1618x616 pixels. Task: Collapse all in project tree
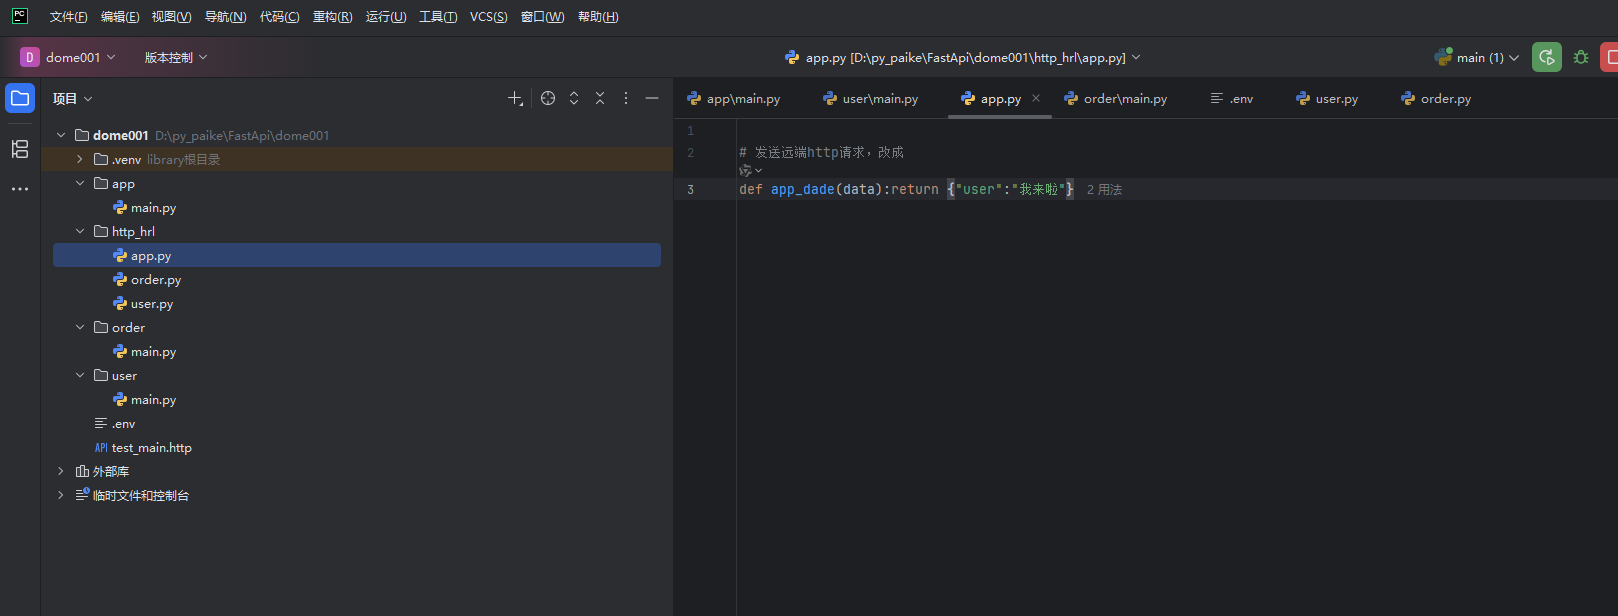point(600,98)
